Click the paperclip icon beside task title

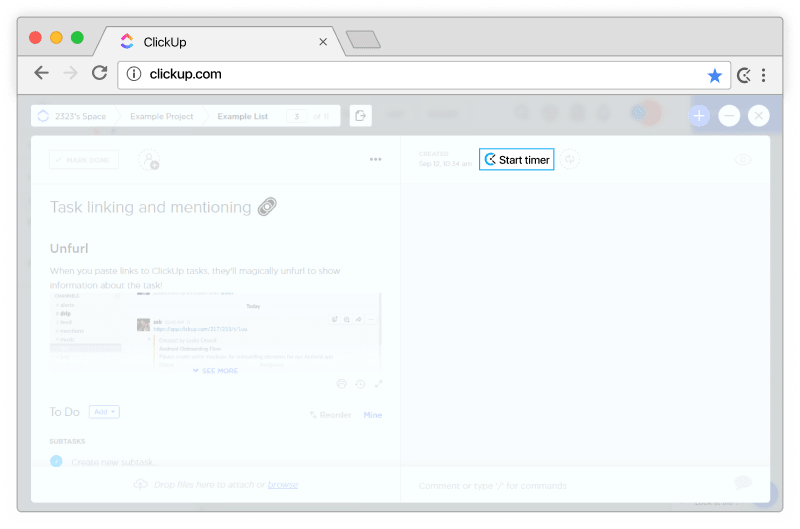coord(267,207)
